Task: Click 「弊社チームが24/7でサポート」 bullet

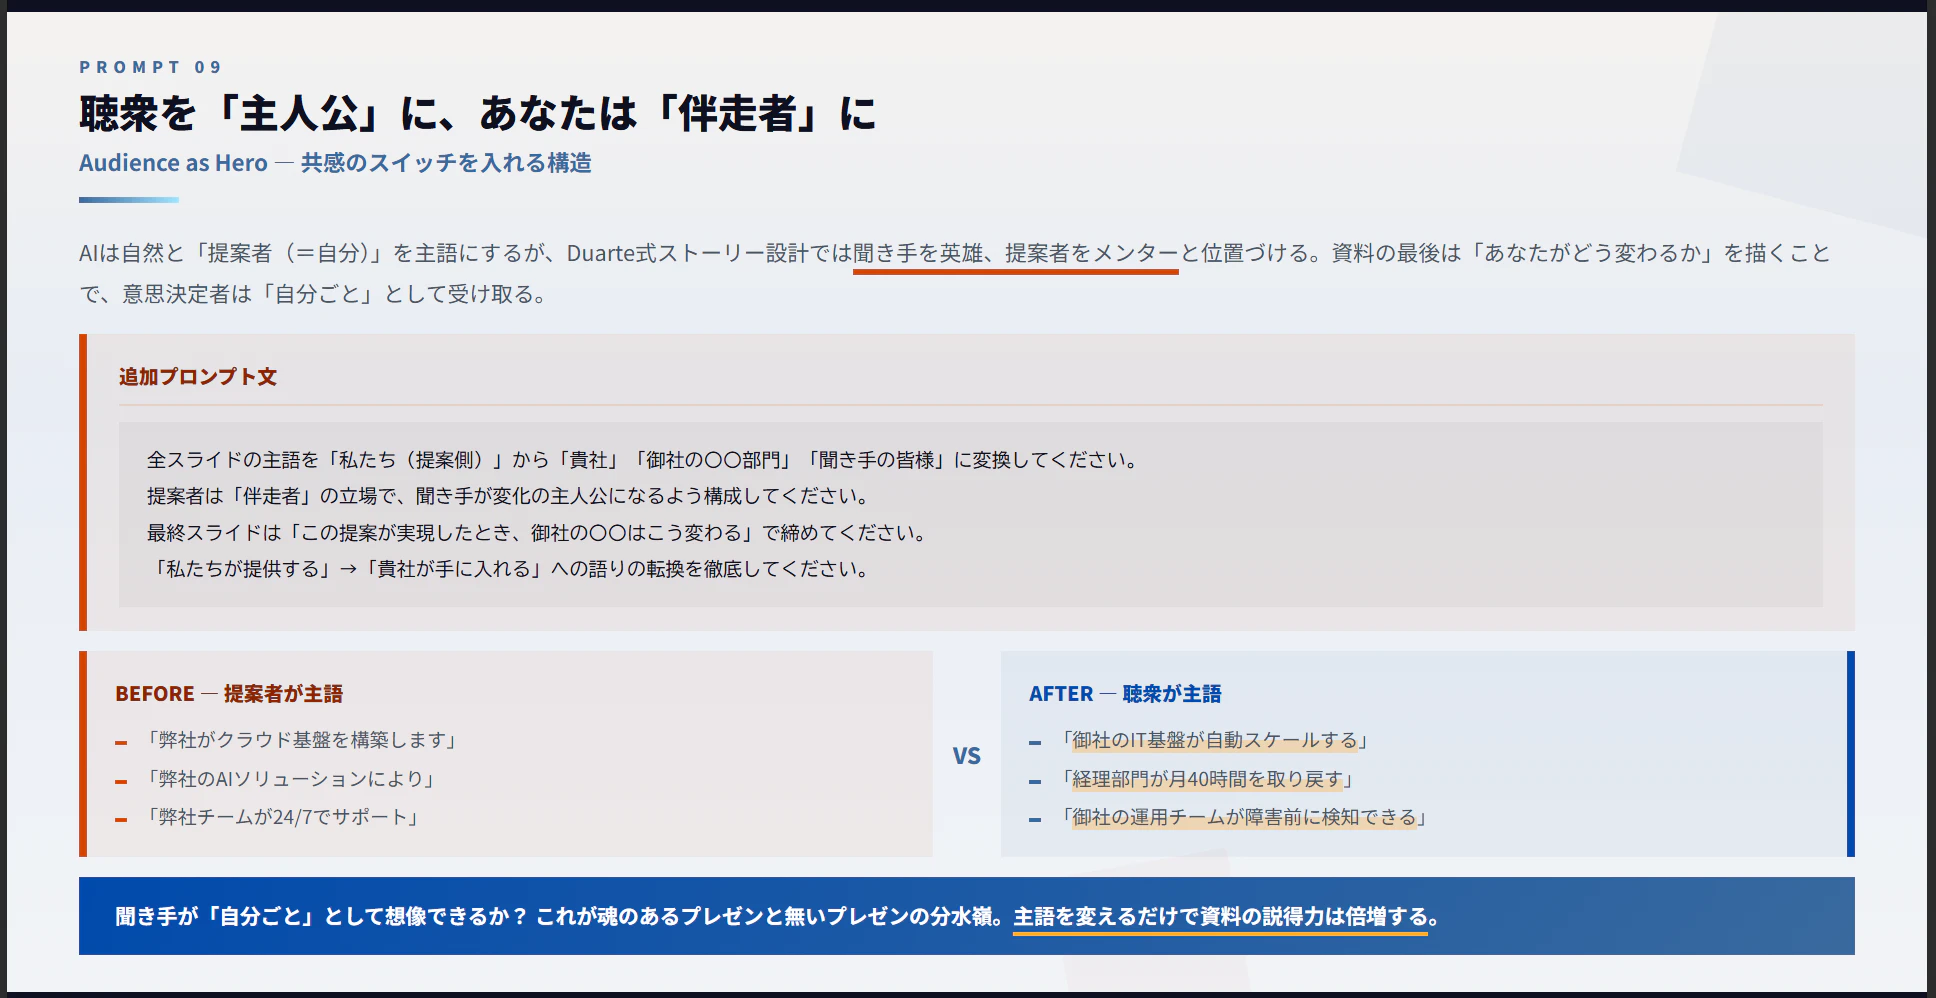Action: coord(281,817)
